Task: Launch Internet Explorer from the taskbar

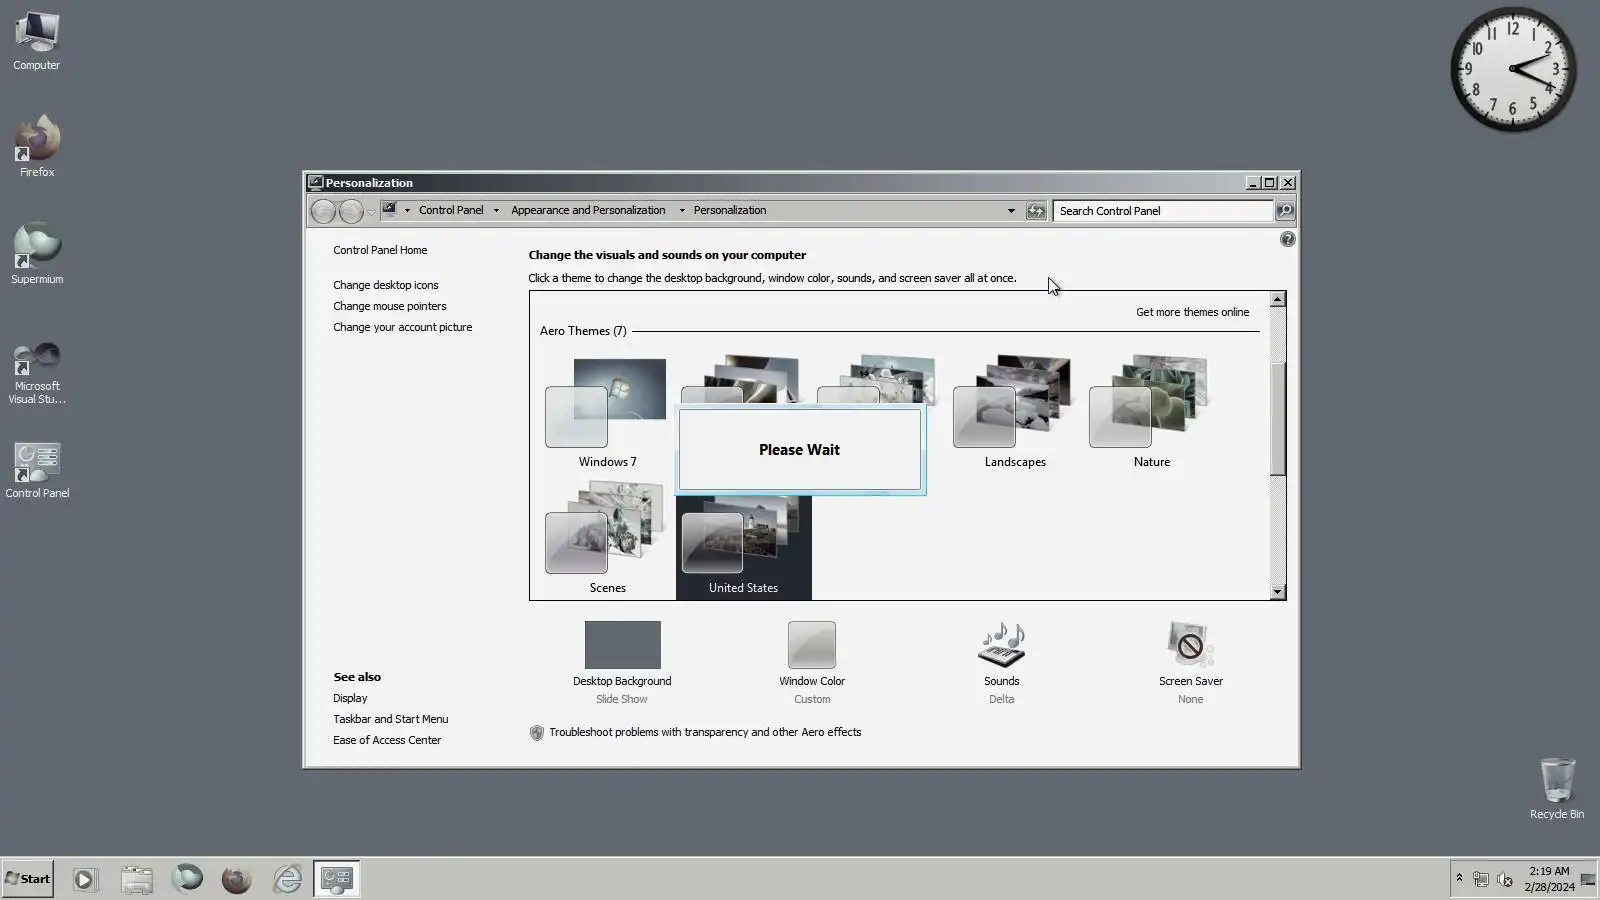Action: [287, 880]
